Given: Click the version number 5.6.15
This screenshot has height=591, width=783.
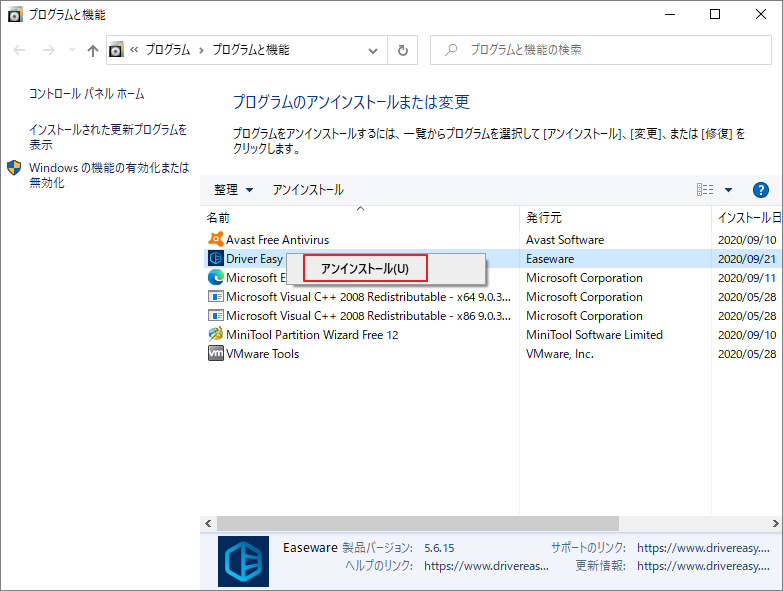Looking at the screenshot, I should 439,548.
